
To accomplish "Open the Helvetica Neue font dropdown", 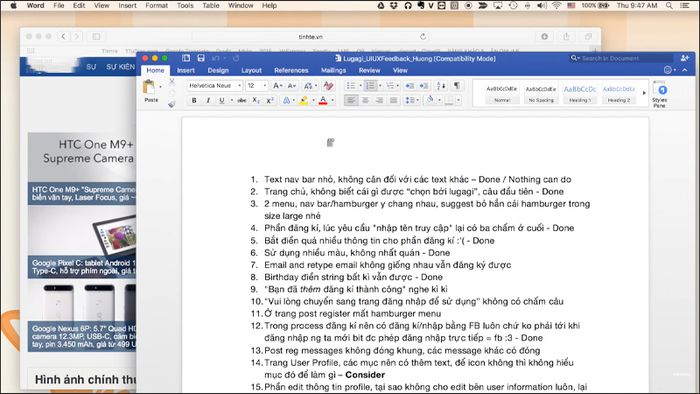I will point(215,86).
